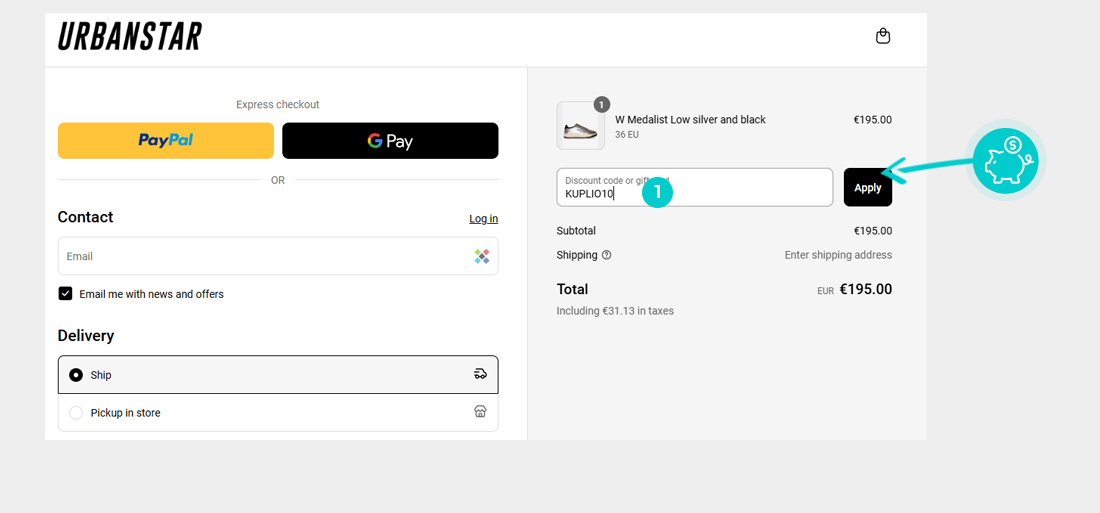Click the W Medalist Low sneaker thumbnail
The height and width of the screenshot is (513, 1100).
(580, 127)
